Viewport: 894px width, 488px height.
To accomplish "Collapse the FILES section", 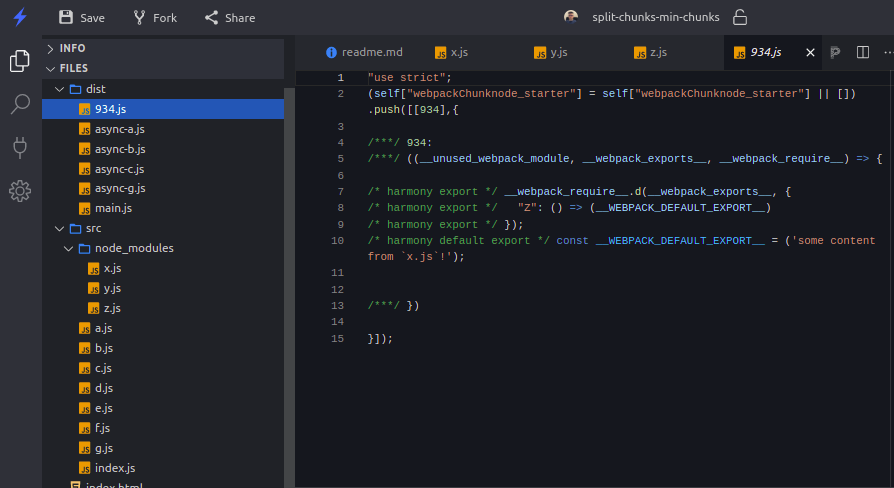I will tap(73, 69).
